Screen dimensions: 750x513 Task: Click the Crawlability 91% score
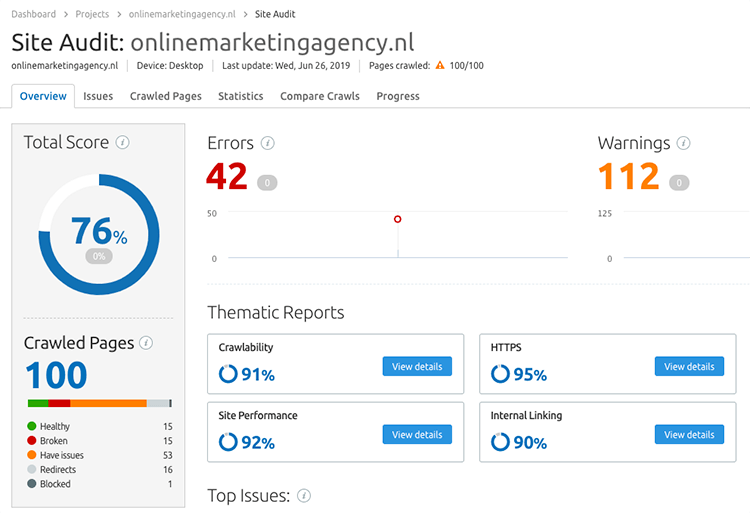[x=258, y=375]
